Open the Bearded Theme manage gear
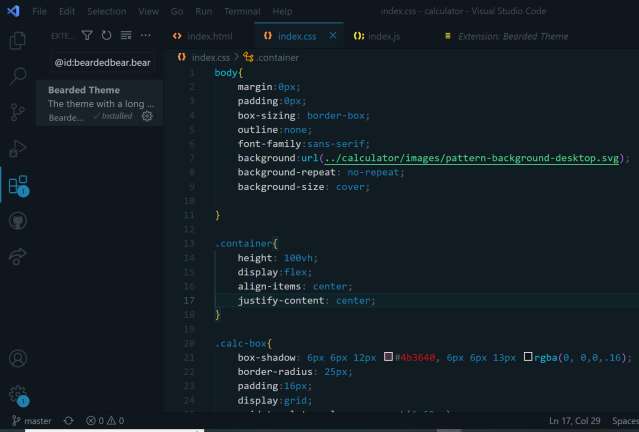 click(147, 116)
